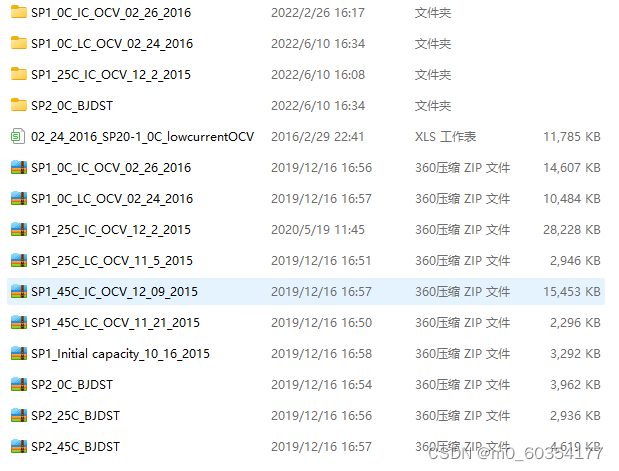
Task: Click the SP1_25C_IC_OCV_12_2_2015 folder icon
Action: (19, 74)
